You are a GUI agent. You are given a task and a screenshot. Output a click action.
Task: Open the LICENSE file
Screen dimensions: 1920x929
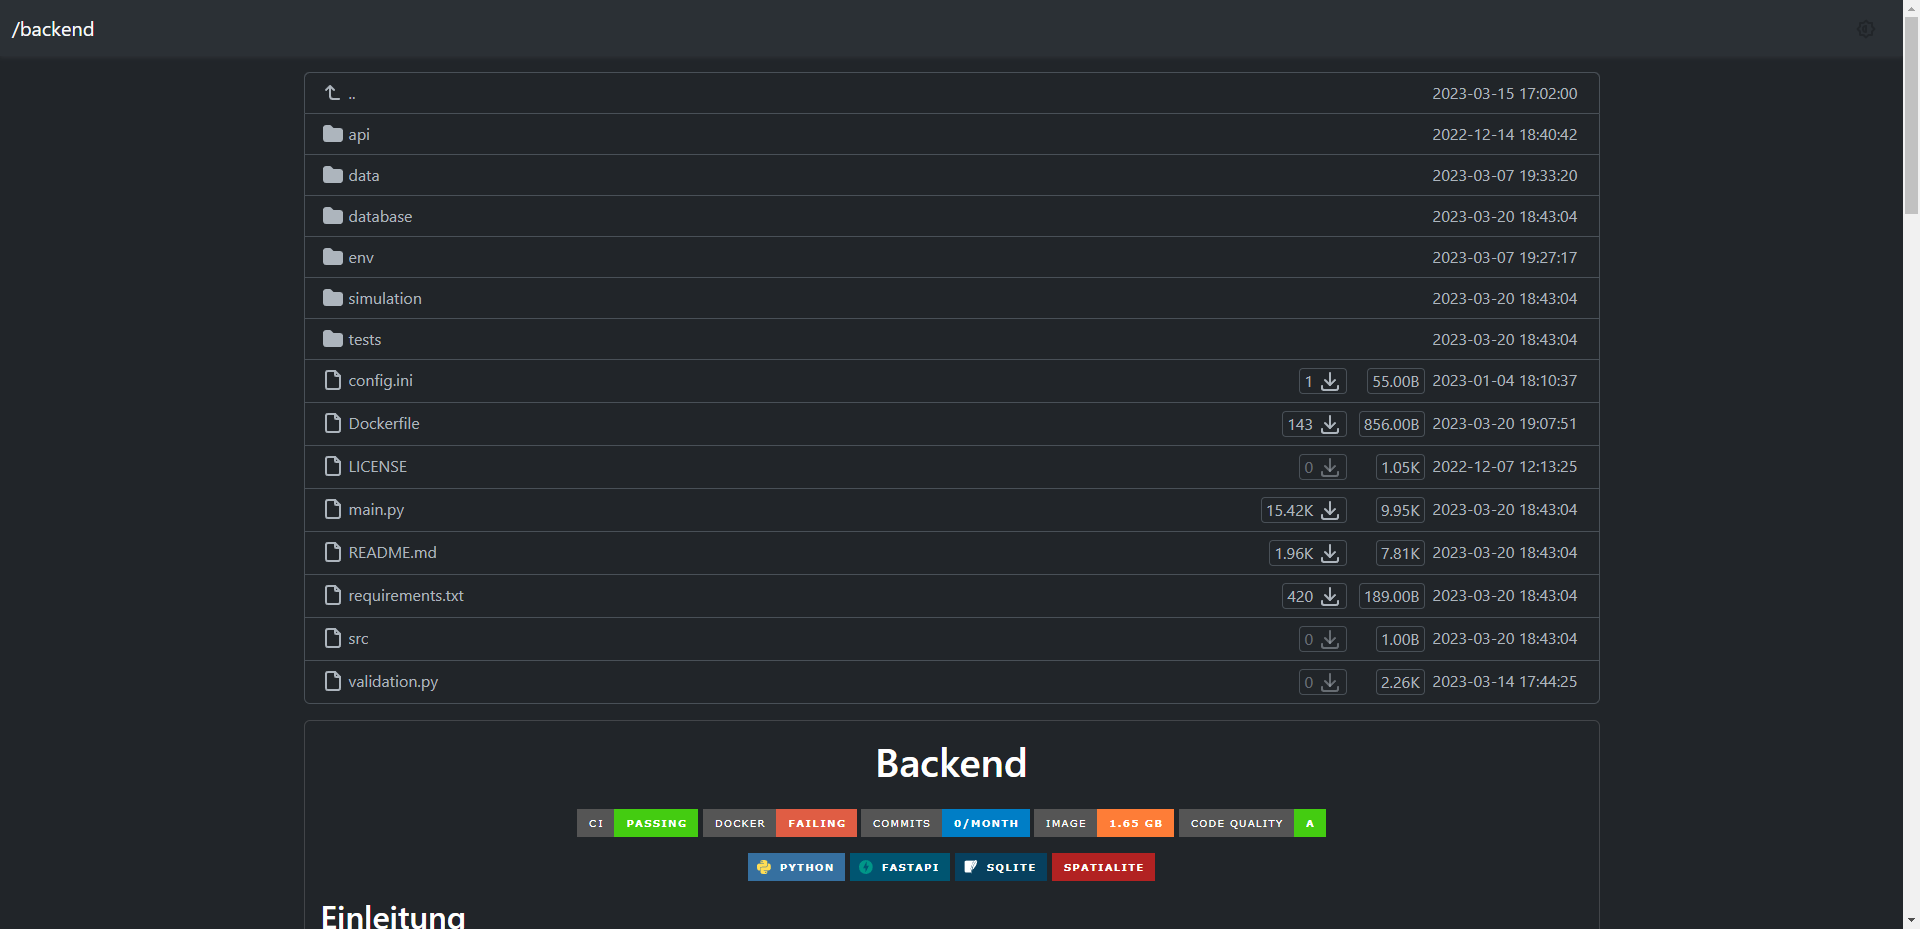[x=377, y=466]
